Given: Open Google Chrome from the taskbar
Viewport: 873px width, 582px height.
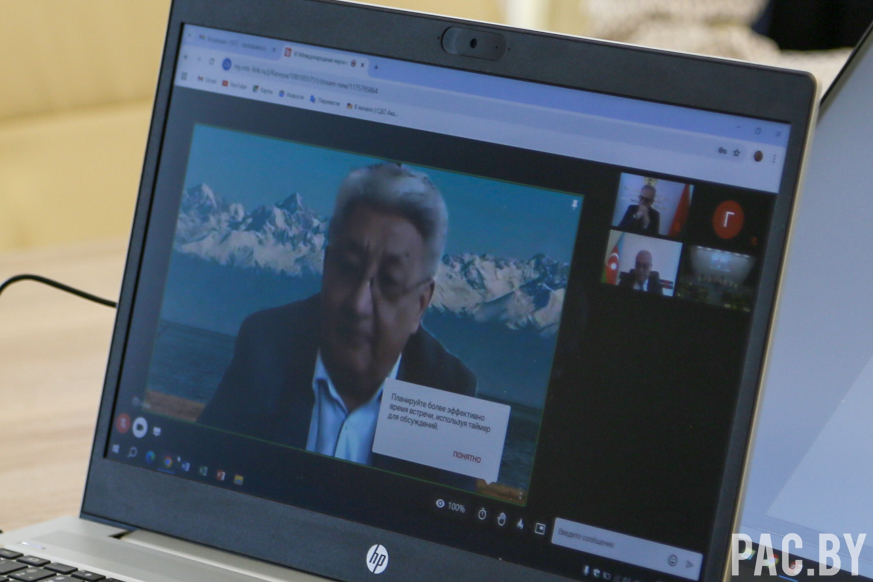Looking at the screenshot, I should [168, 462].
